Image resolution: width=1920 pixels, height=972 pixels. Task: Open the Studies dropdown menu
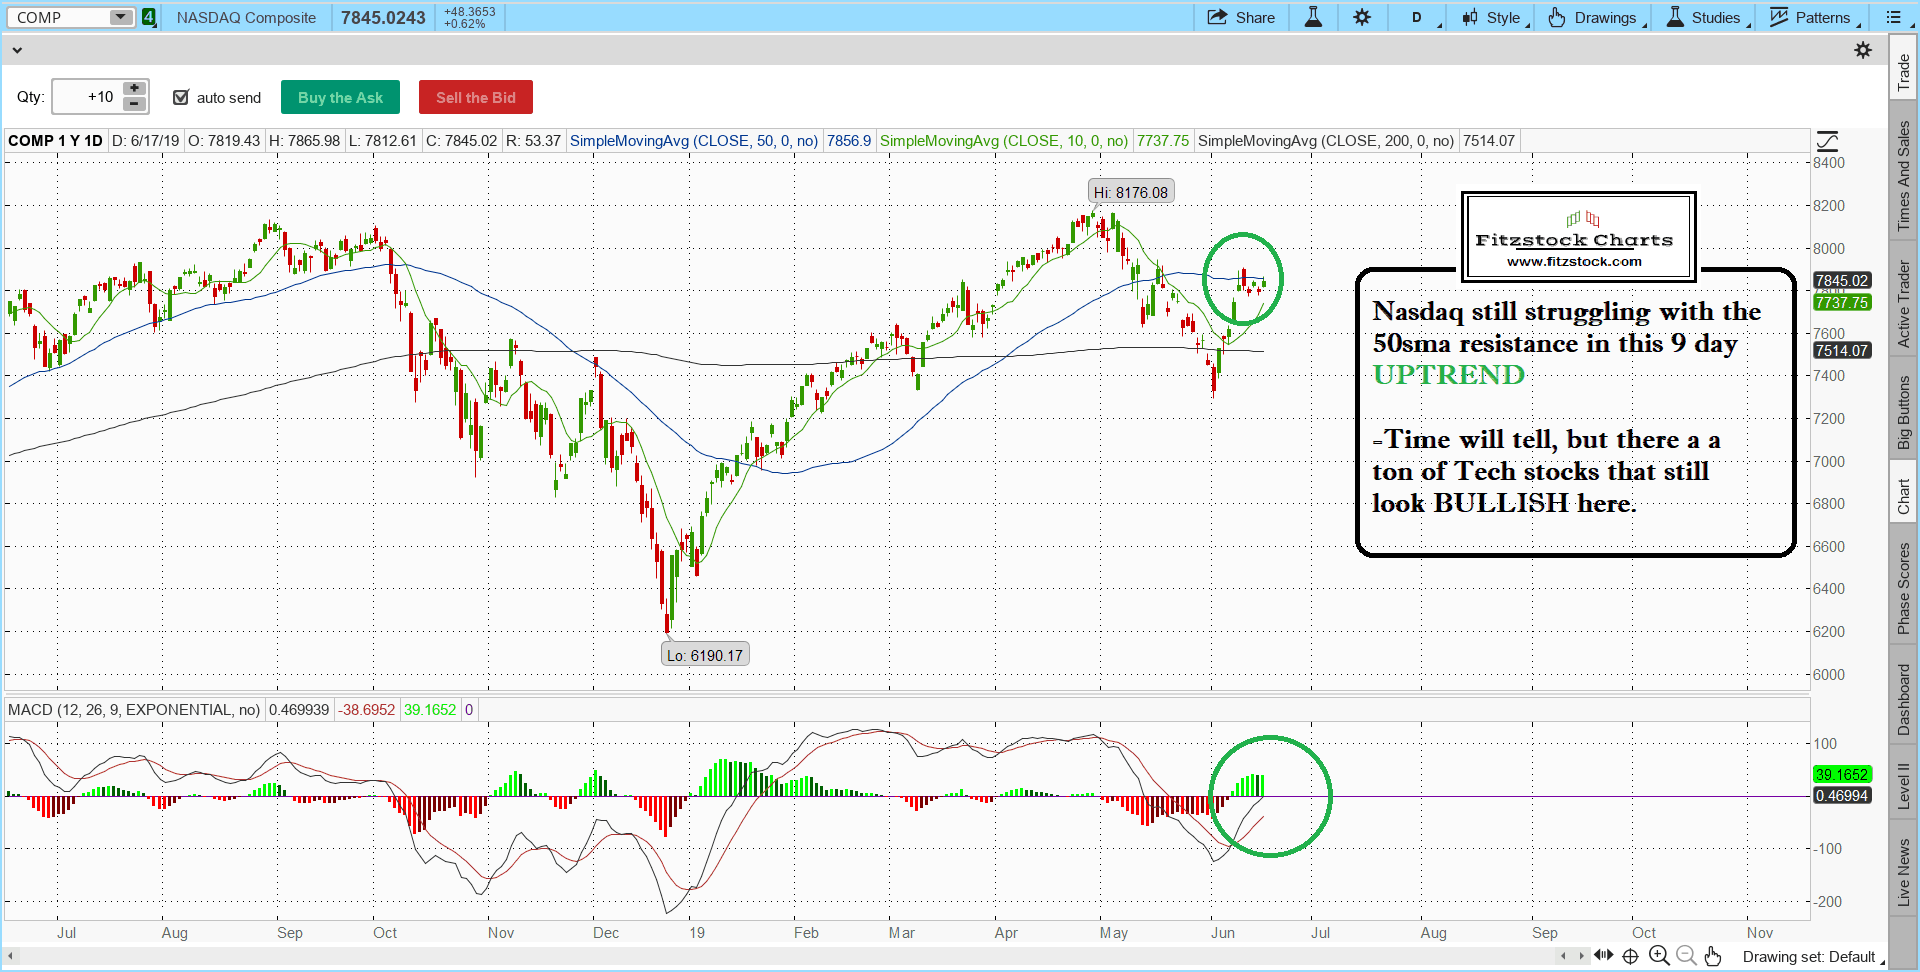click(x=1706, y=17)
